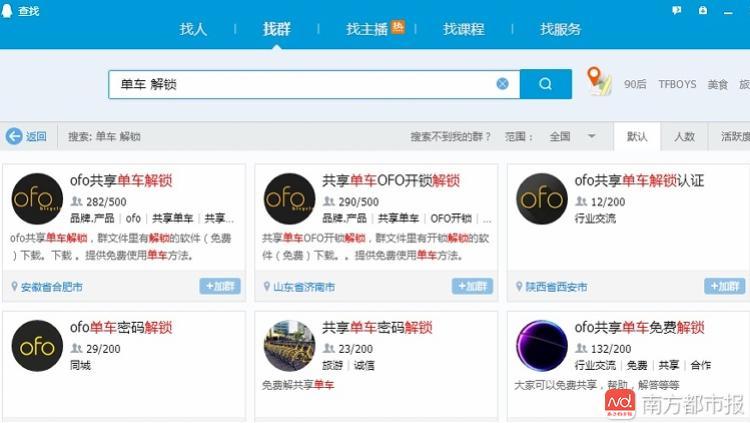
Task: Switch to 找主播 tab
Action: (x=367, y=29)
